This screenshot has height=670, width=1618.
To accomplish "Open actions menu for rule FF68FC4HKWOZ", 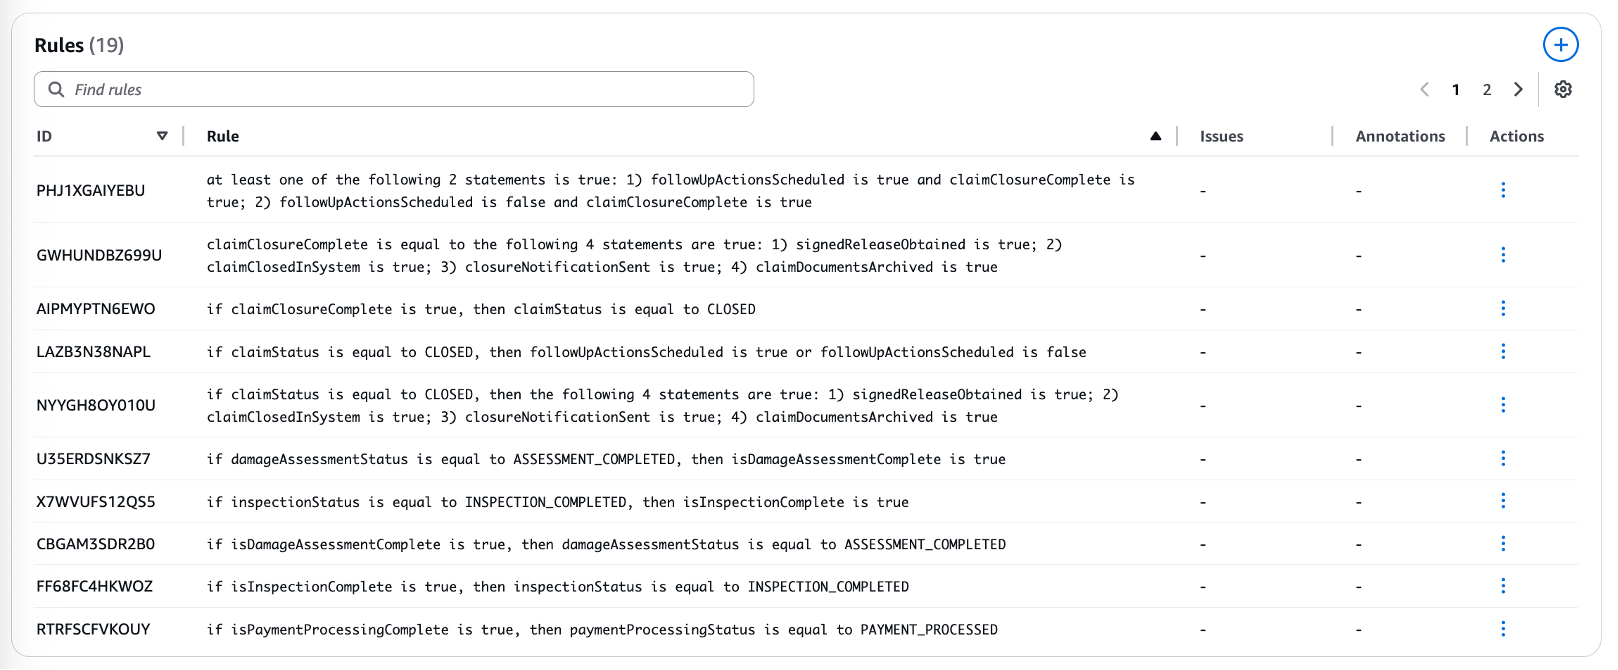I will coord(1503,586).
